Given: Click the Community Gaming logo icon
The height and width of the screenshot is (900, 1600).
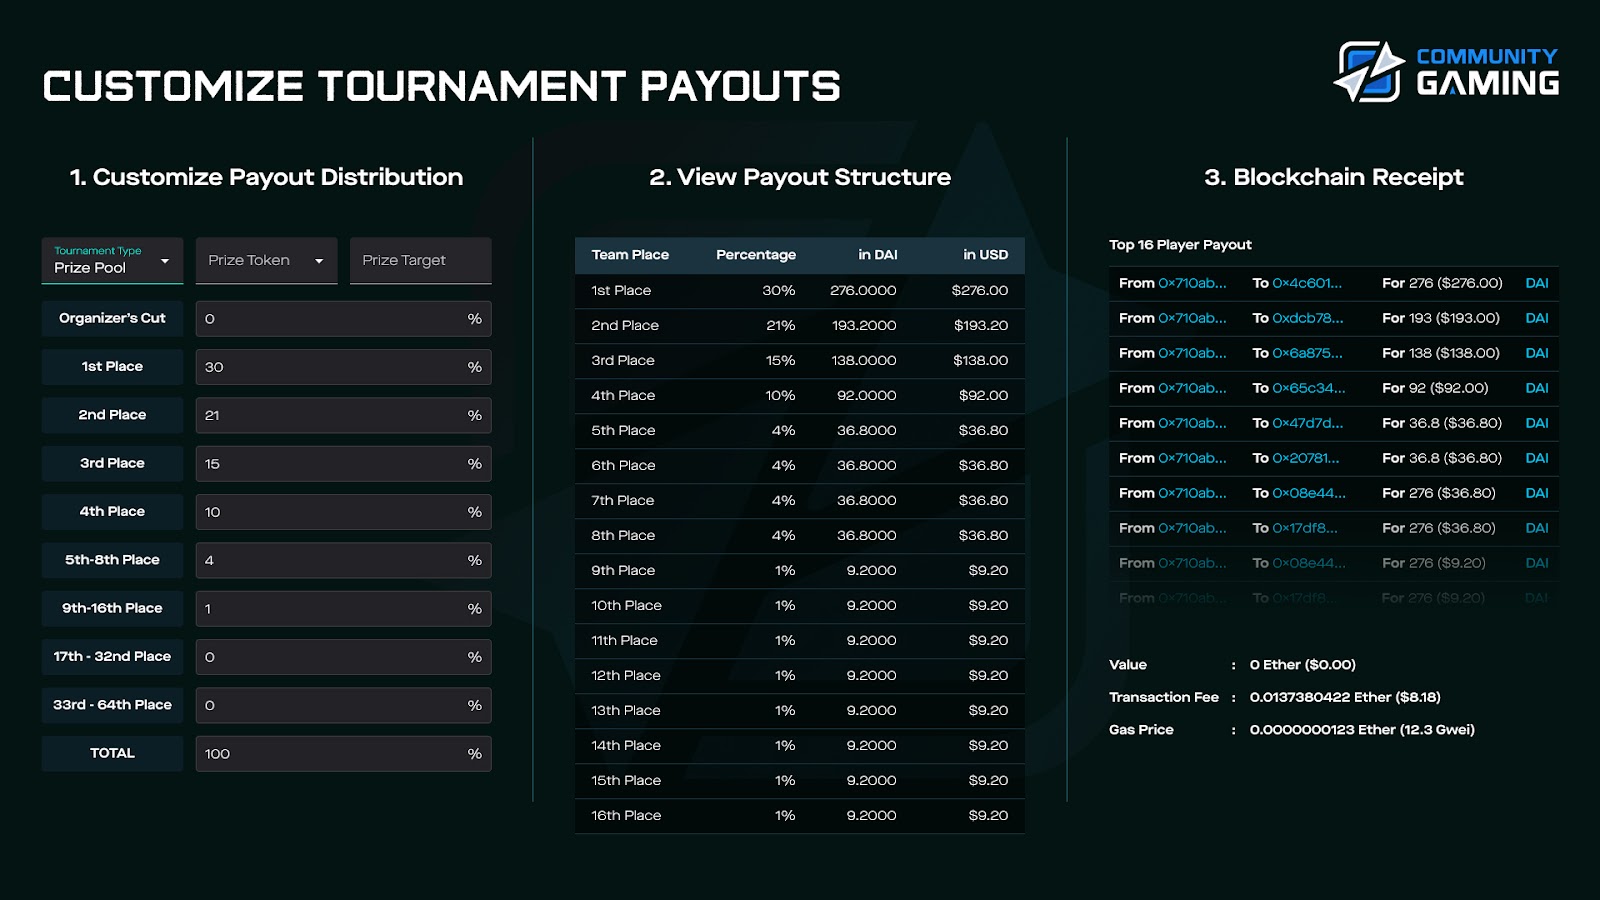Looking at the screenshot, I should point(1369,71).
